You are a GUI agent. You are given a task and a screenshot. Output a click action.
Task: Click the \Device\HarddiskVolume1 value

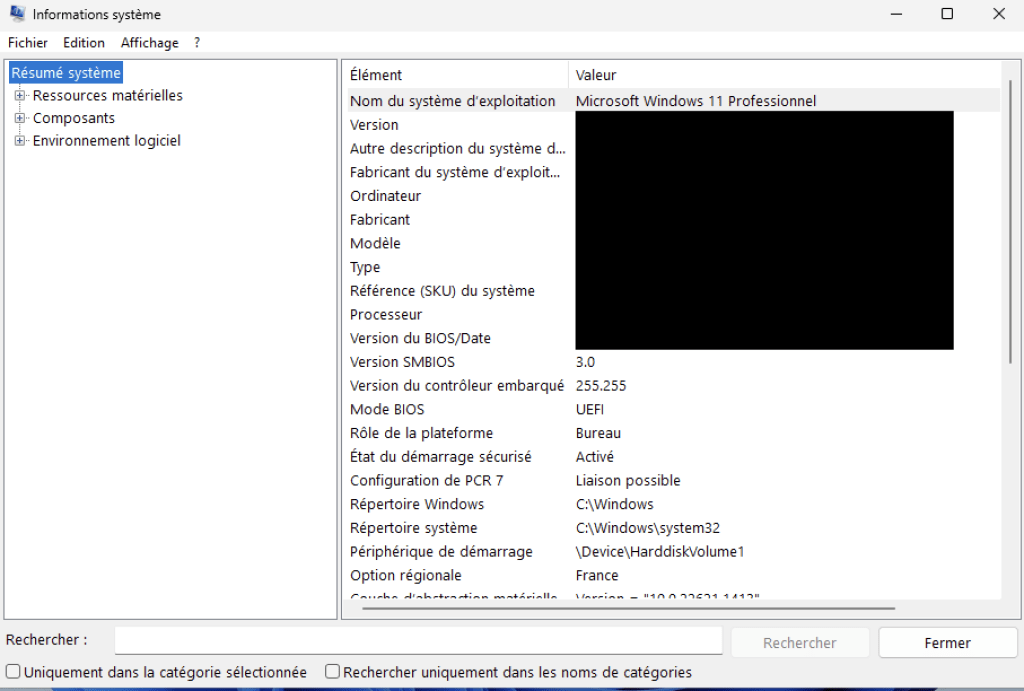[660, 552]
